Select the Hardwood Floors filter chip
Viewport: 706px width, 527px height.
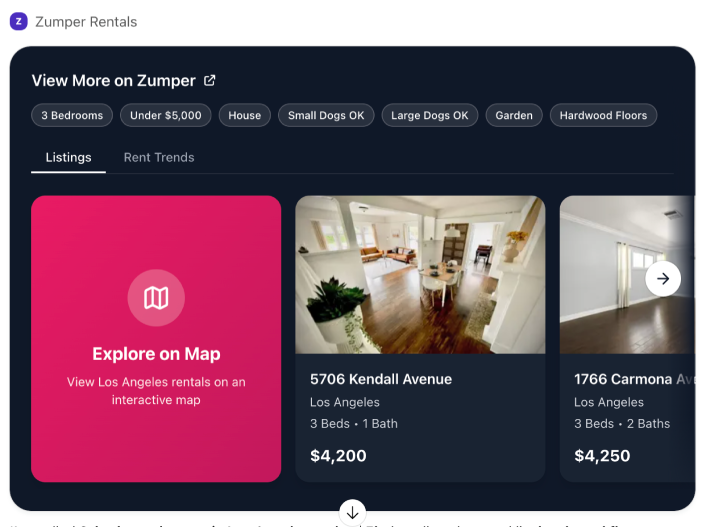[603, 116]
